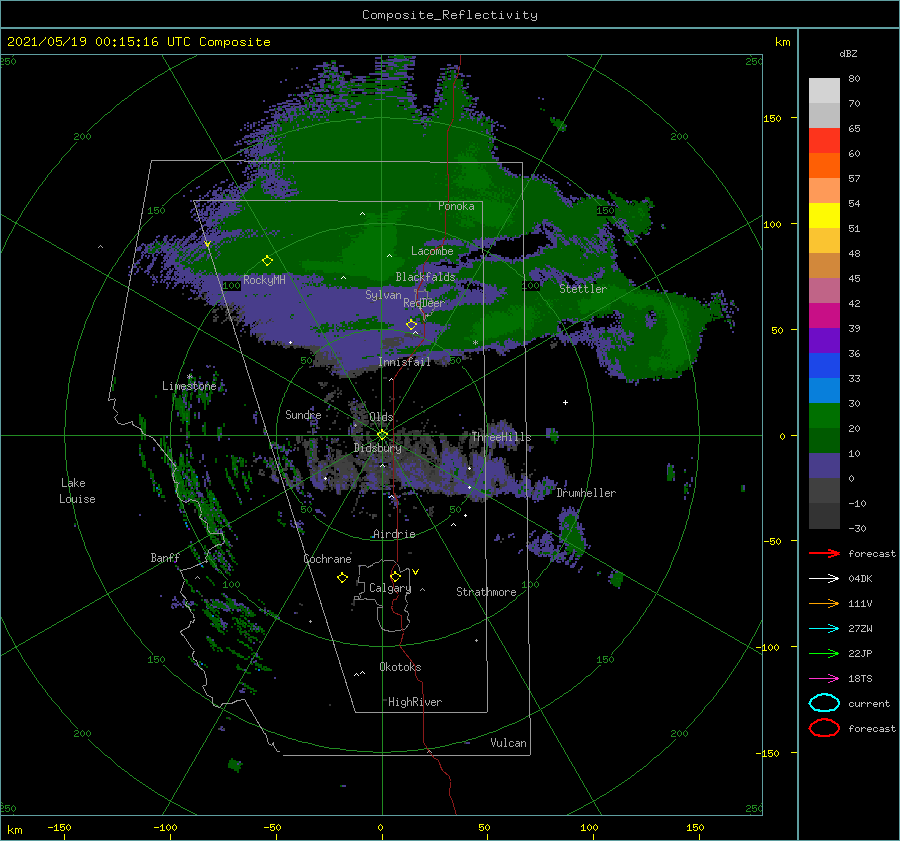Select the deep blue dBZ swatch
900x841 pixels.
(824, 365)
